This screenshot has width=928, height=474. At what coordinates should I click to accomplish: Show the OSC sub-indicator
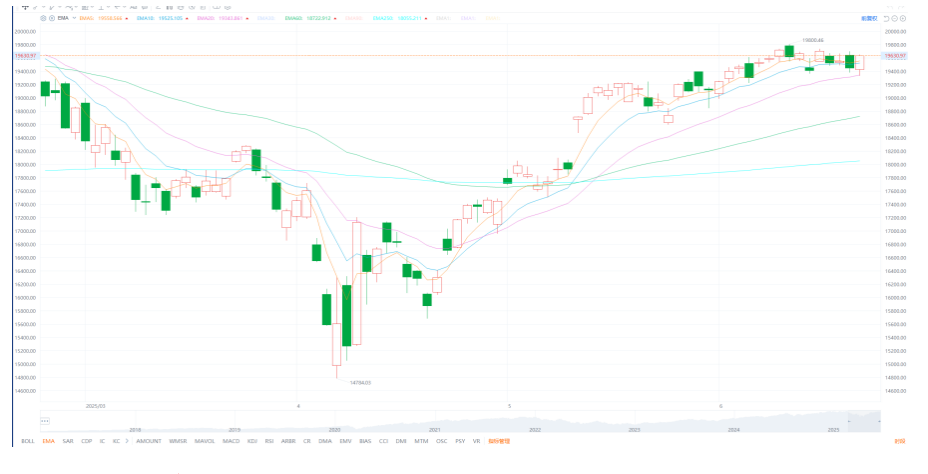pyautogui.click(x=442, y=441)
